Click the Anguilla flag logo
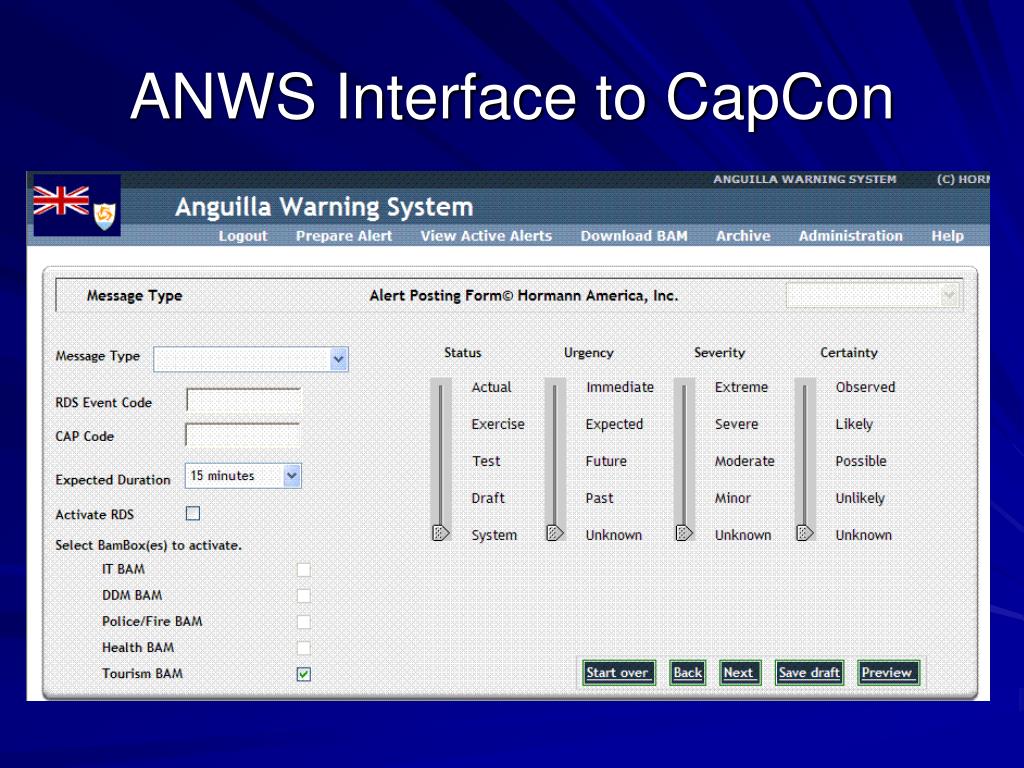 click(x=76, y=205)
